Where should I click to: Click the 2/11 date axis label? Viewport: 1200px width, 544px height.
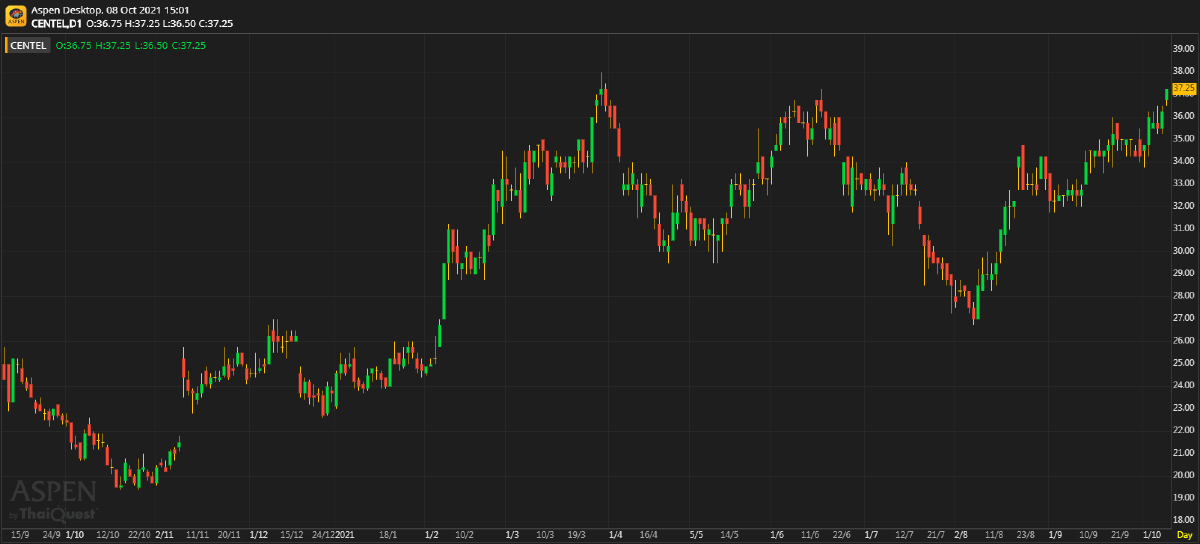click(x=165, y=535)
